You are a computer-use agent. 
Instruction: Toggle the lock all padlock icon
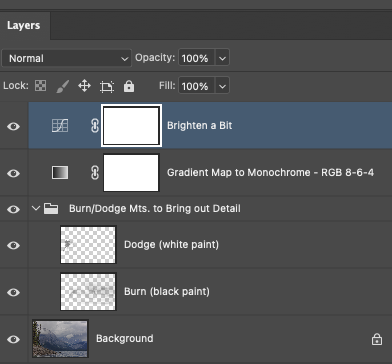pos(129,86)
